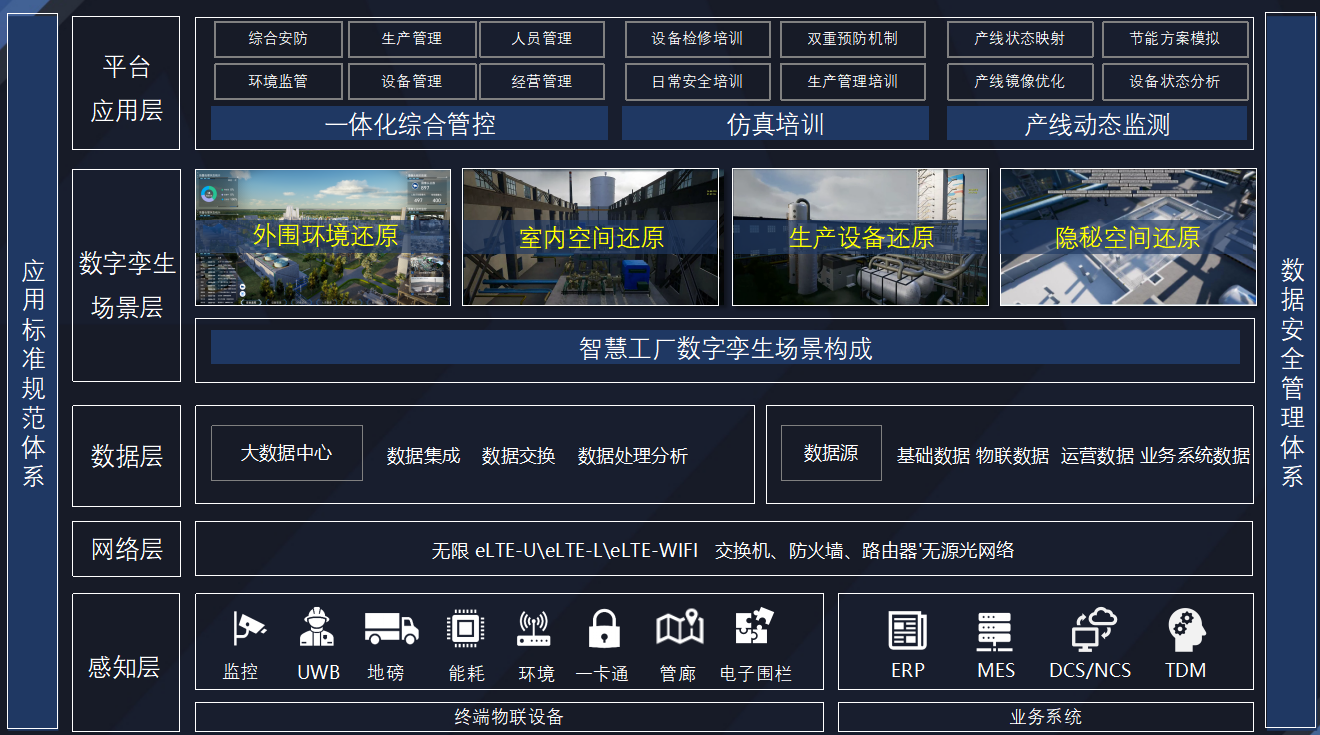1320x735 pixels.
Task: Select the 产线动态监测 section header
Action: pyautogui.click(x=1097, y=124)
